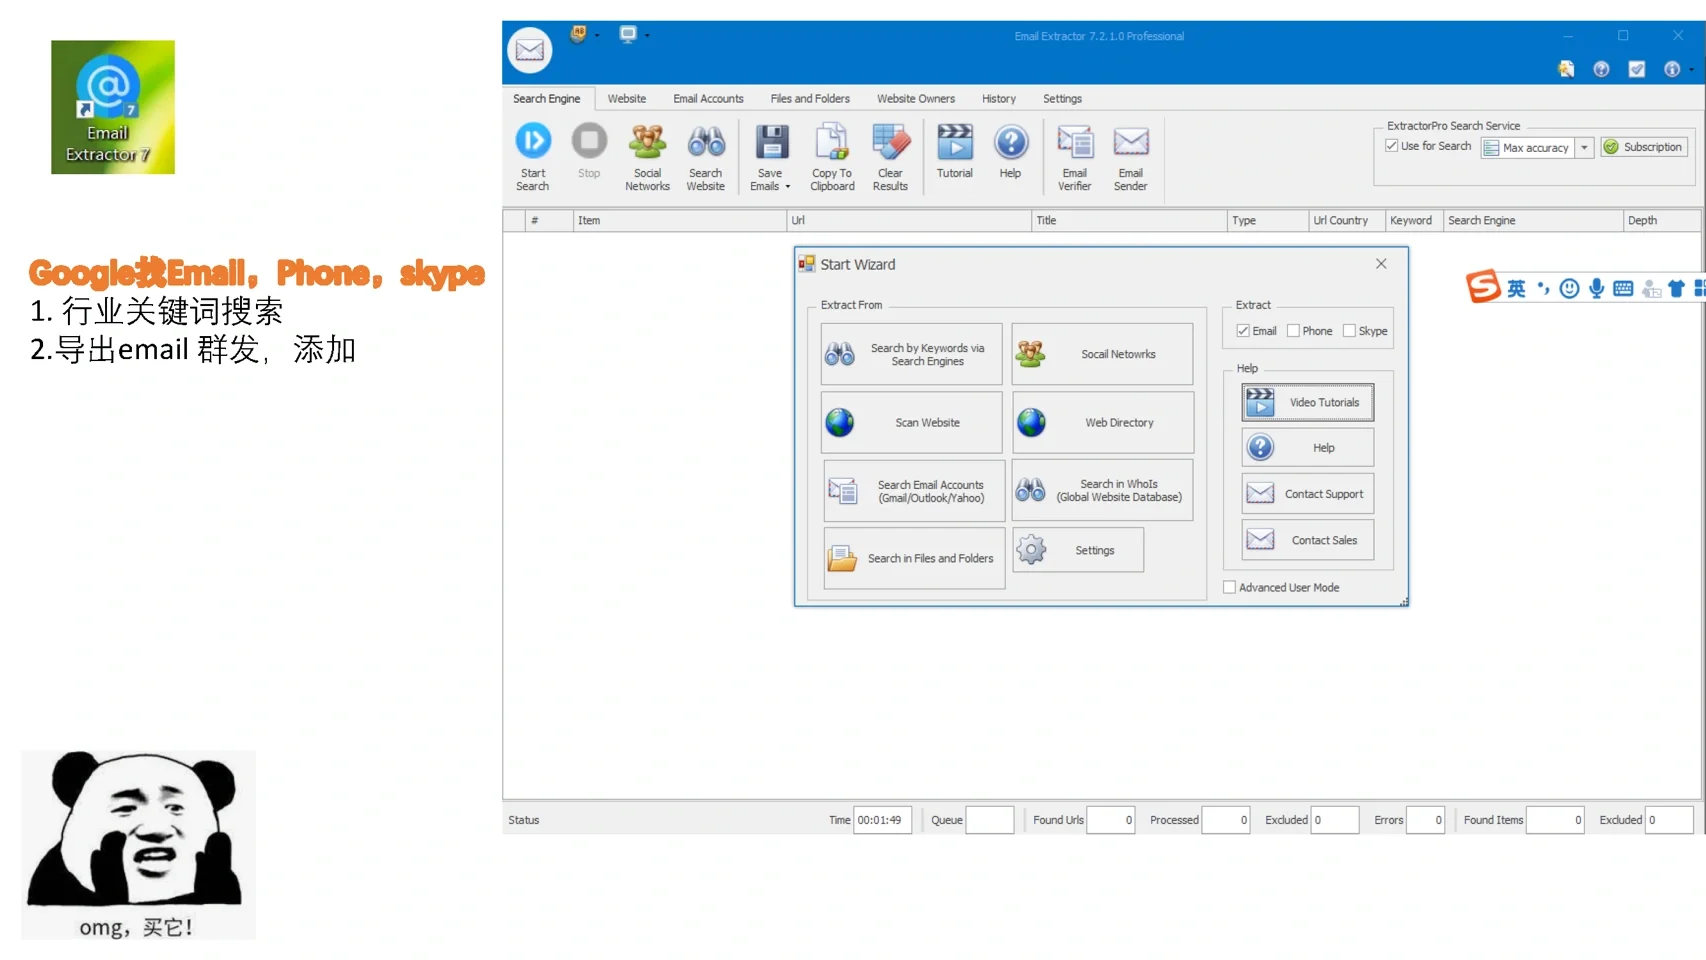Click the Search Engine column header
This screenshot has width=1706, height=960.
click(x=1534, y=220)
